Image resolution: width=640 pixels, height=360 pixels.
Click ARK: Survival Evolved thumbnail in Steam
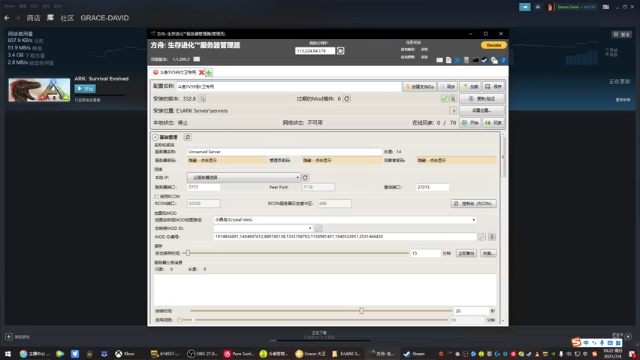click(x=39, y=90)
